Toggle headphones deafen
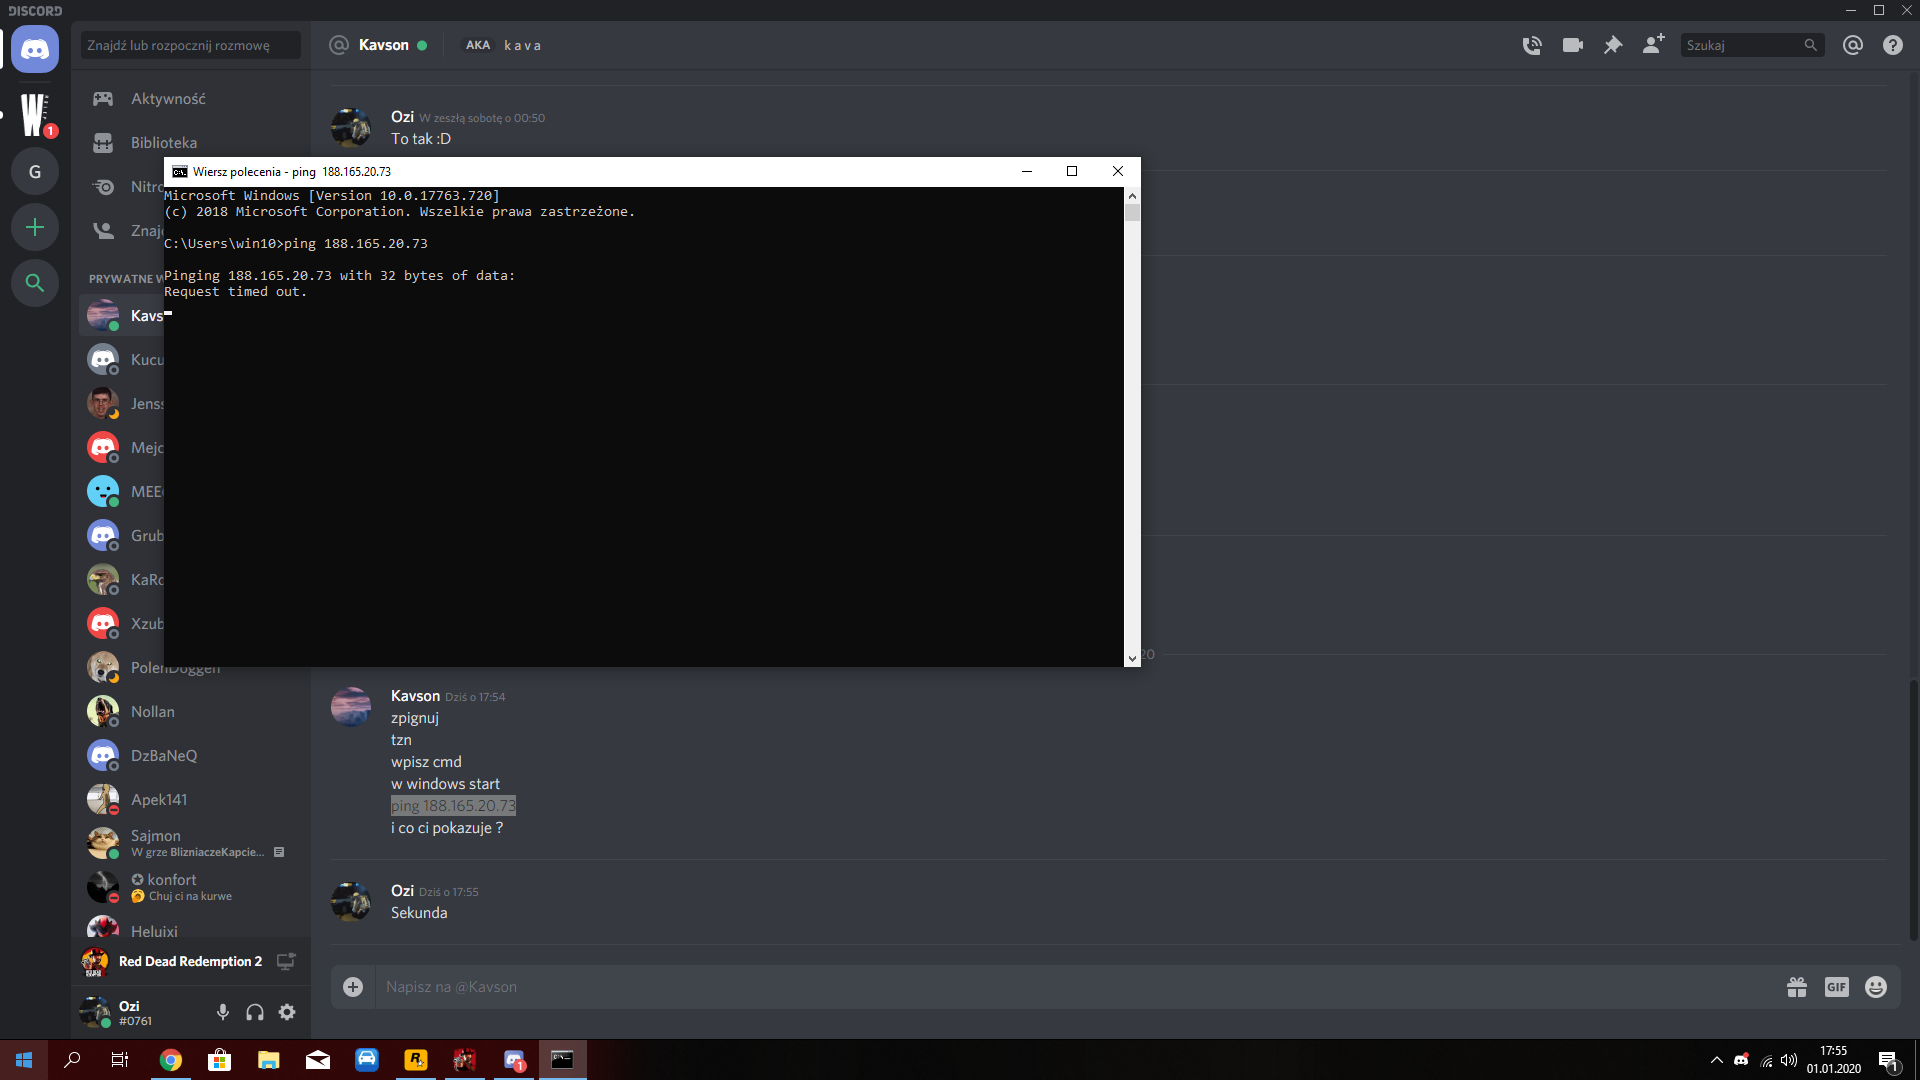 [255, 1012]
